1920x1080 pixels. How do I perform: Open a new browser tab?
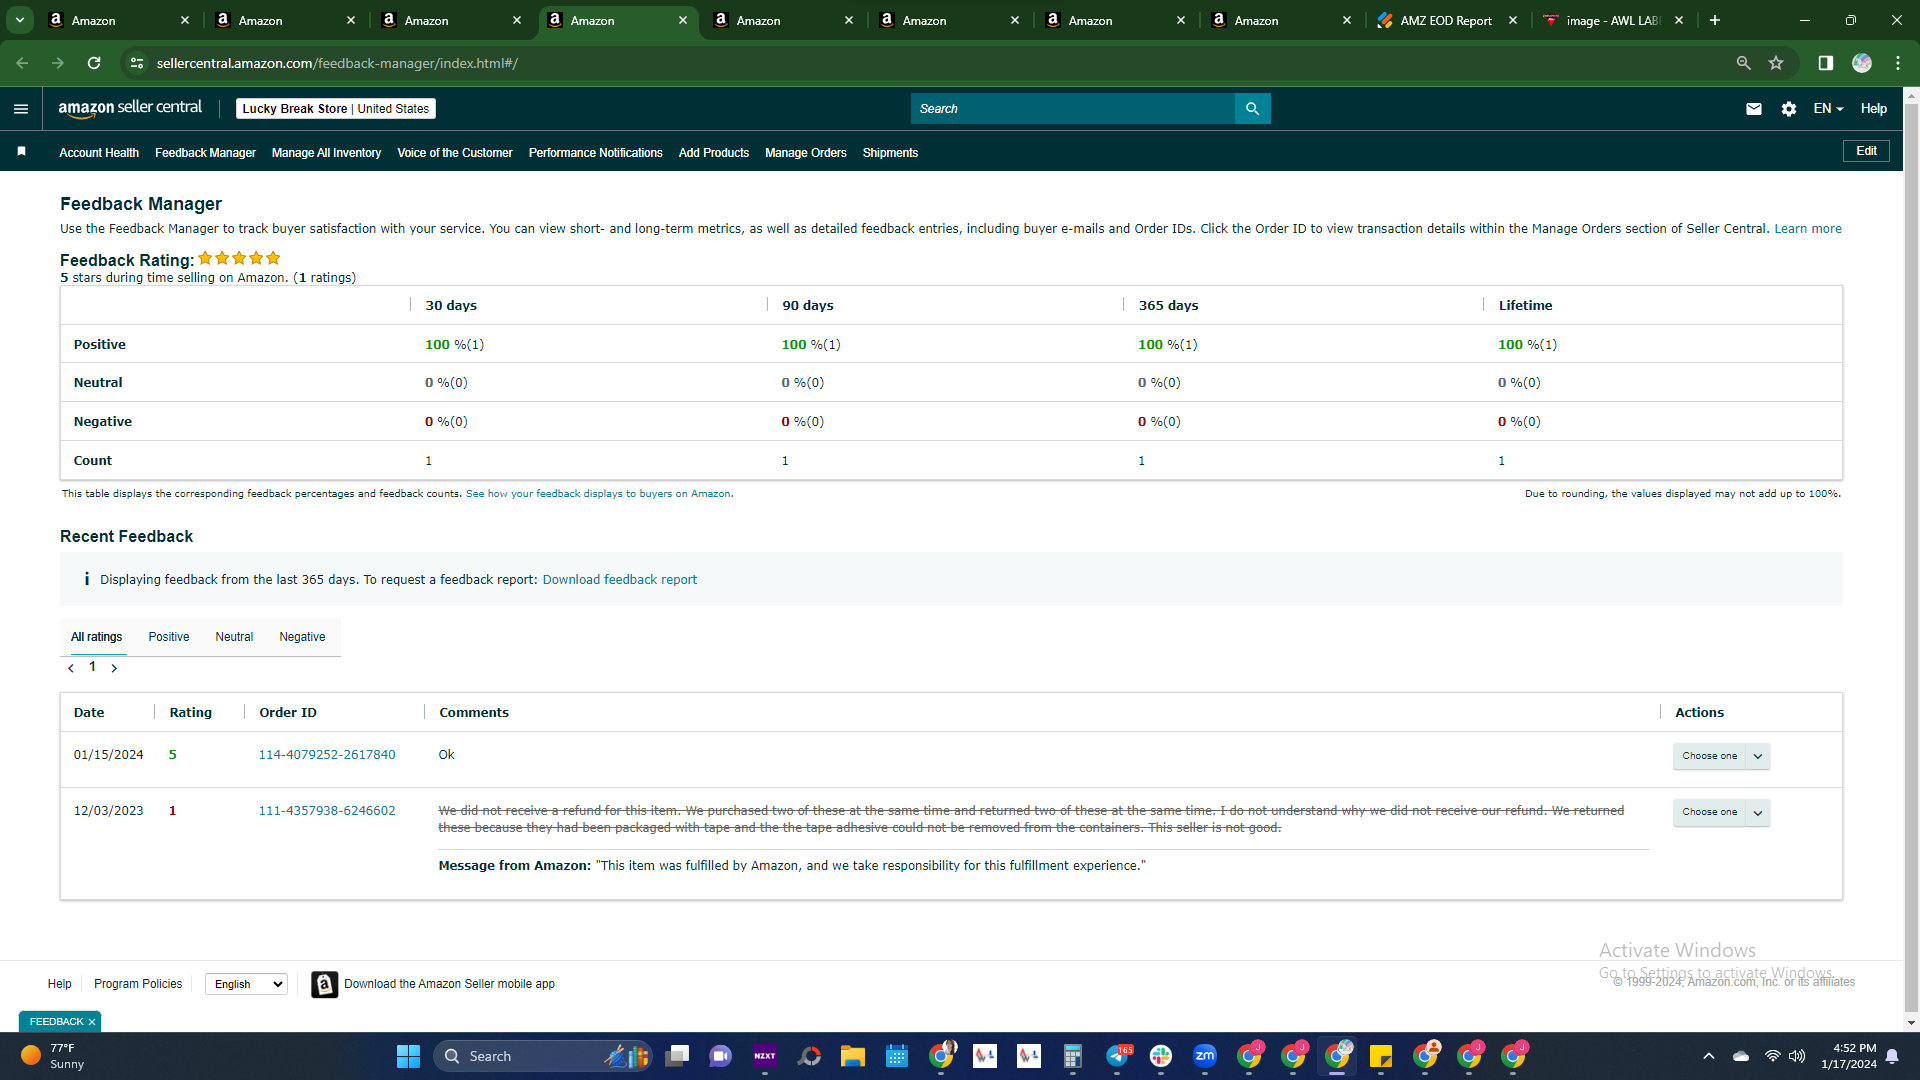coord(1715,20)
